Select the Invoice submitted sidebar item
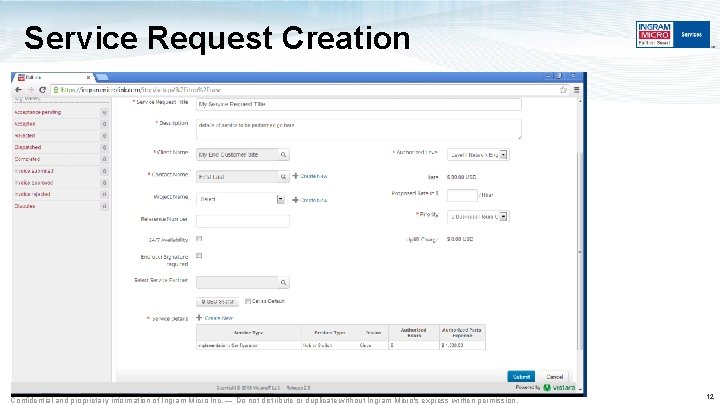 34,171
